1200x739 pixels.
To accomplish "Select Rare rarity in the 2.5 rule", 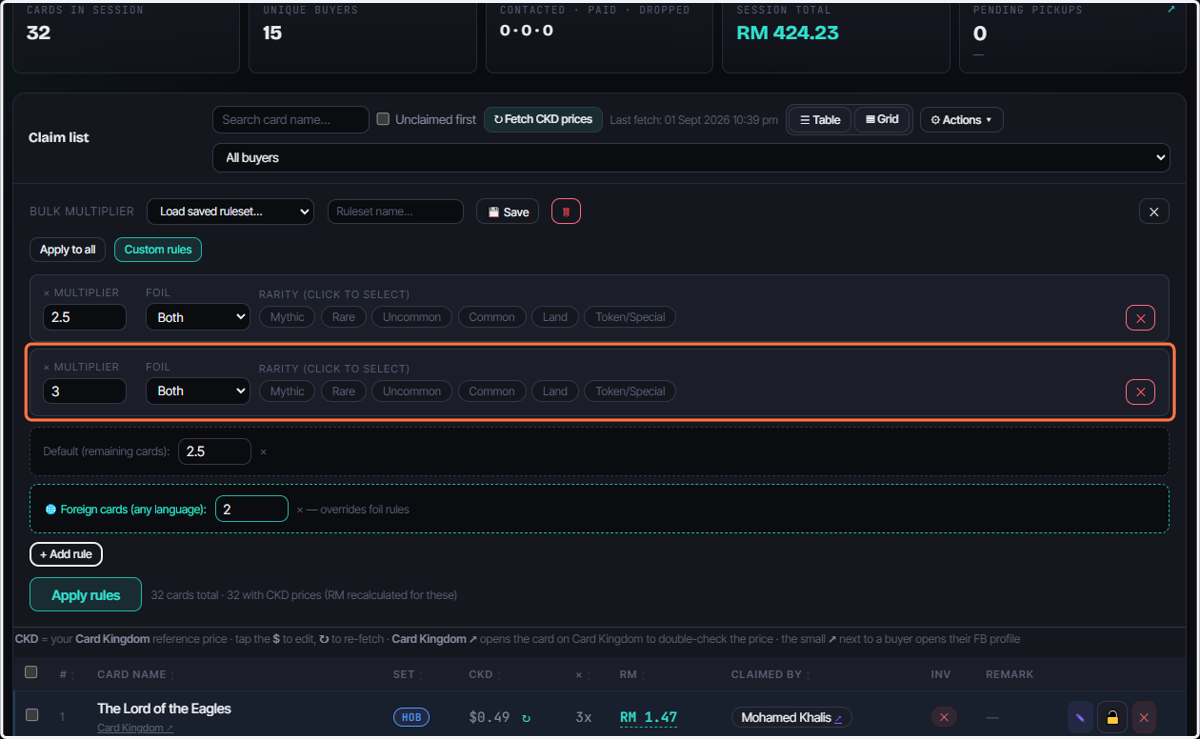I will click(x=343, y=317).
